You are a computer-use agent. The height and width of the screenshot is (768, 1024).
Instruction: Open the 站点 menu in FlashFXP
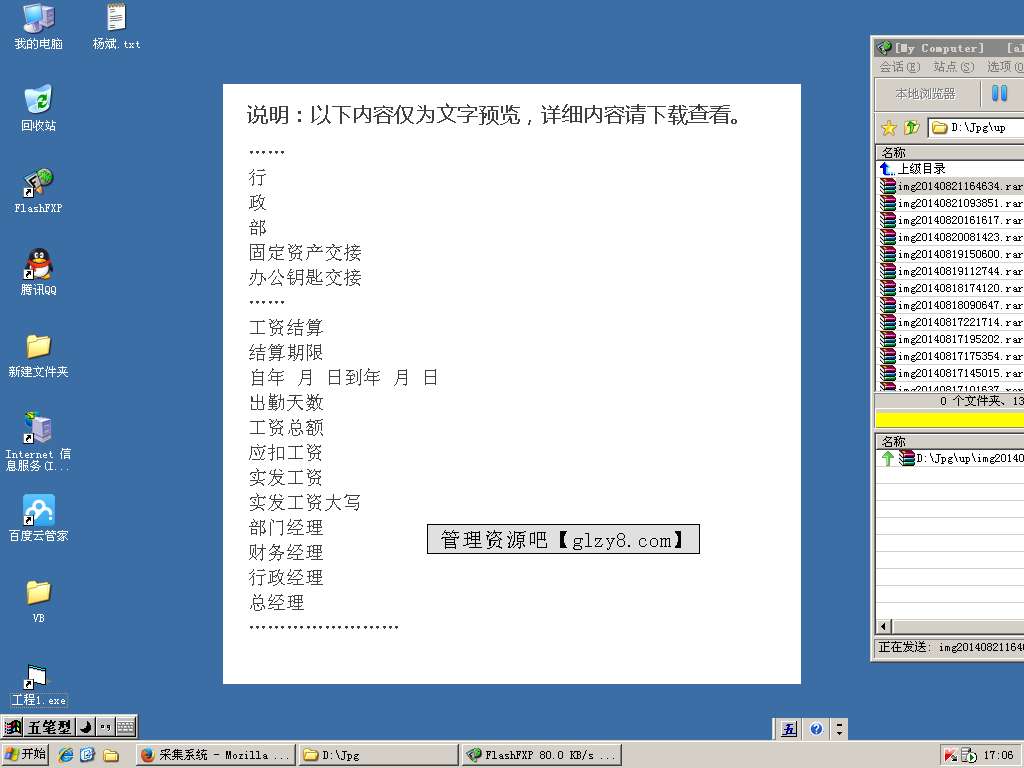[x=953, y=67]
